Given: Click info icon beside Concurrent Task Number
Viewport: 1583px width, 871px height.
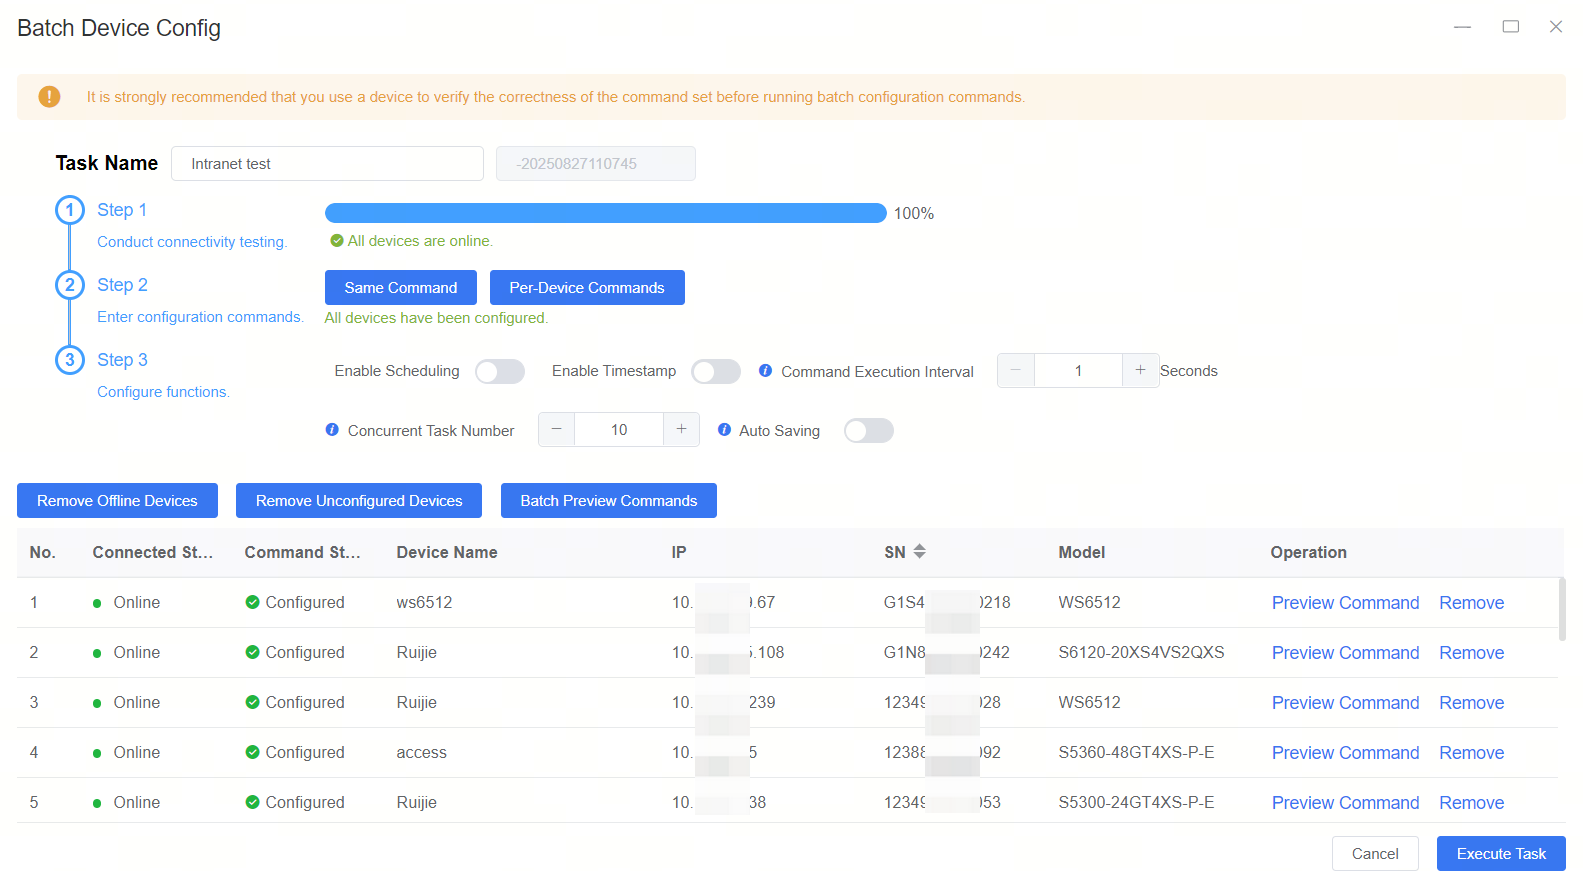Looking at the screenshot, I should pos(332,430).
